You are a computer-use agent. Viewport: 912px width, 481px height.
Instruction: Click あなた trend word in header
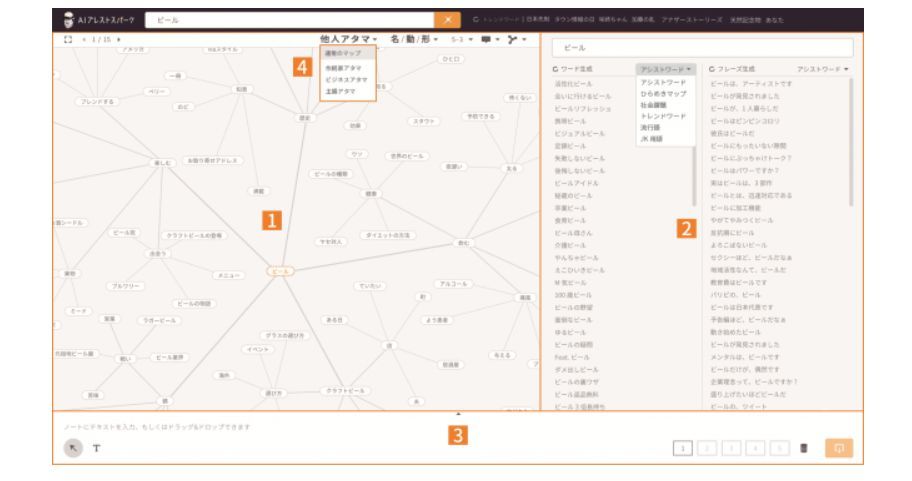coord(774,20)
